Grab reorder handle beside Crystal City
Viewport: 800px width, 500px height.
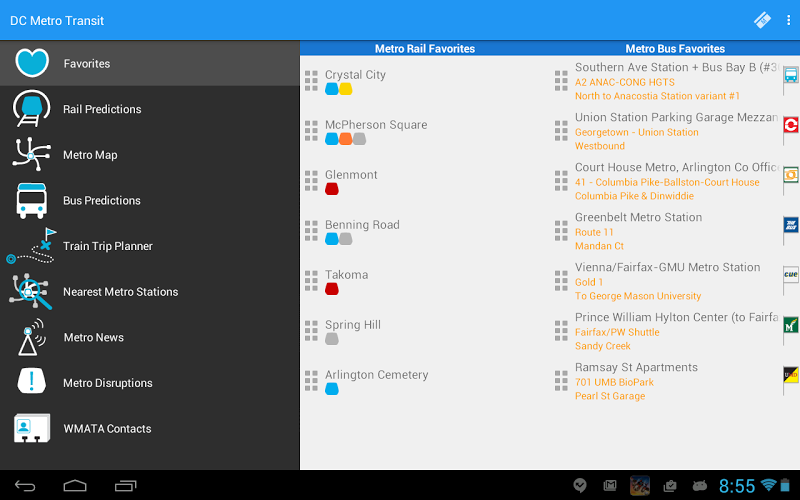coord(311,81)
